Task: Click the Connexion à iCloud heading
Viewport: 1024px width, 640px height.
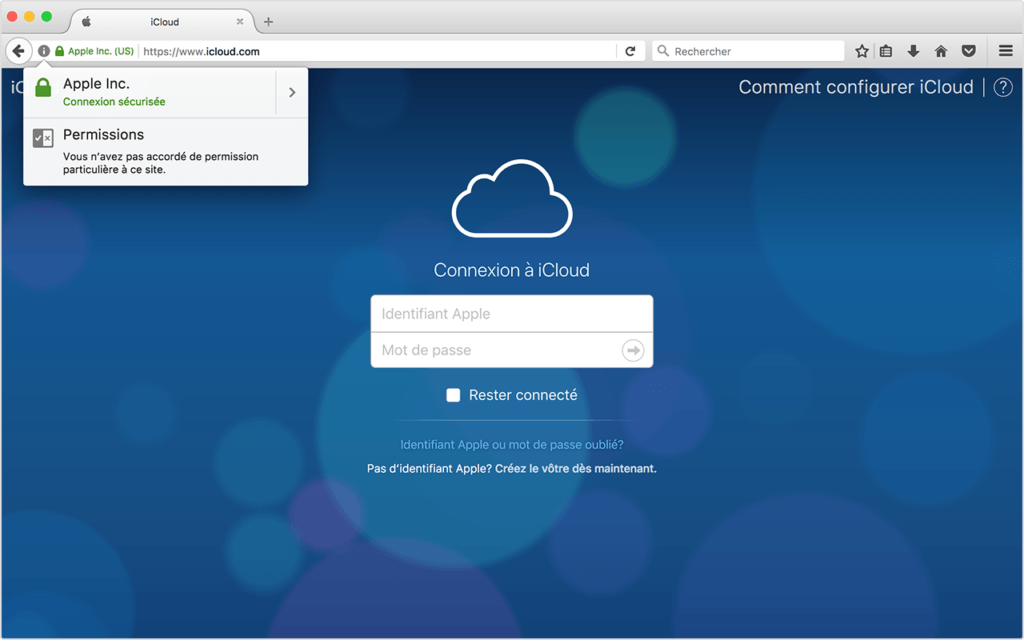Action: click(511, 270)
